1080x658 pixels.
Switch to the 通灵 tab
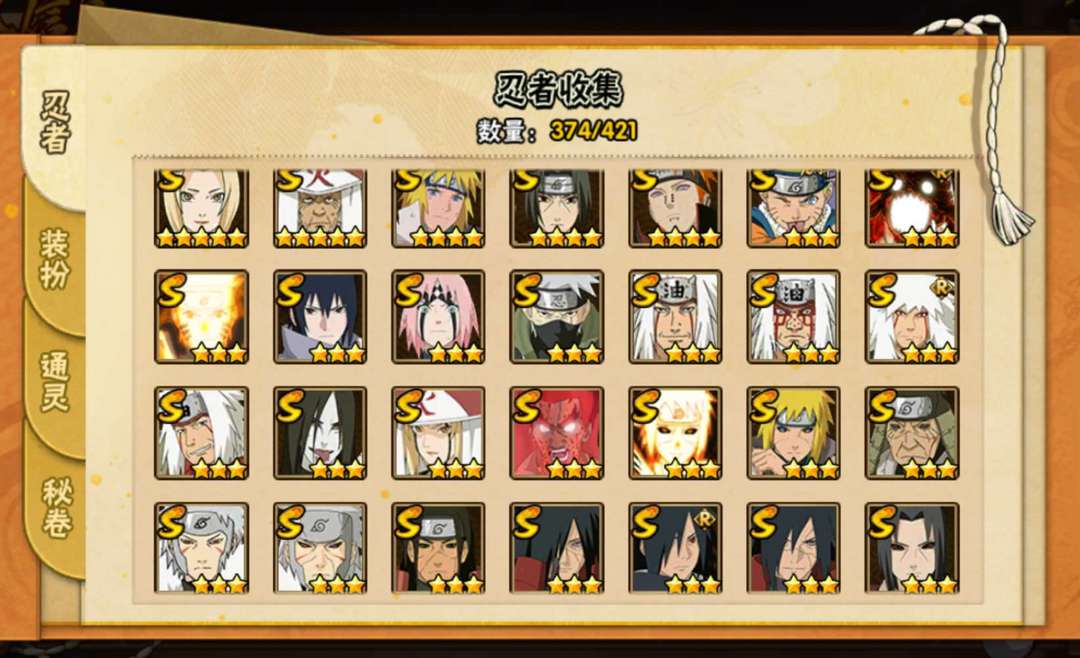coord(55,382)
